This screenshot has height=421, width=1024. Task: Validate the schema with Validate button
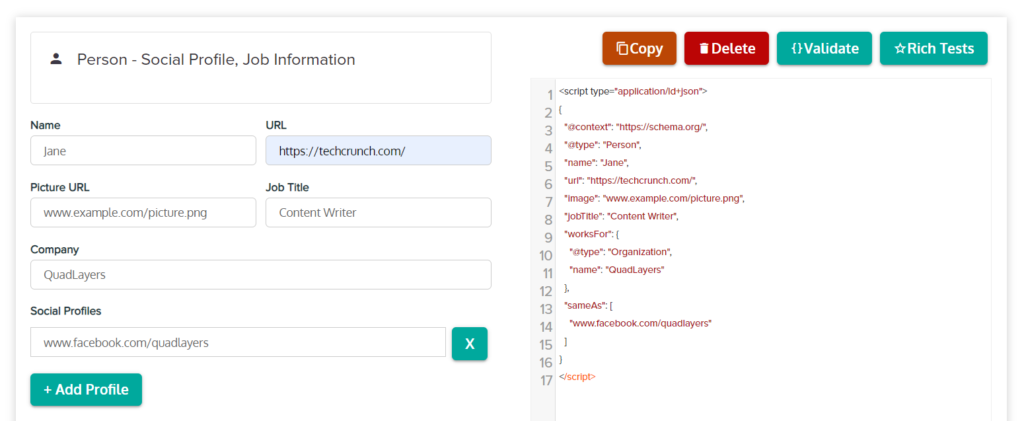824,48
